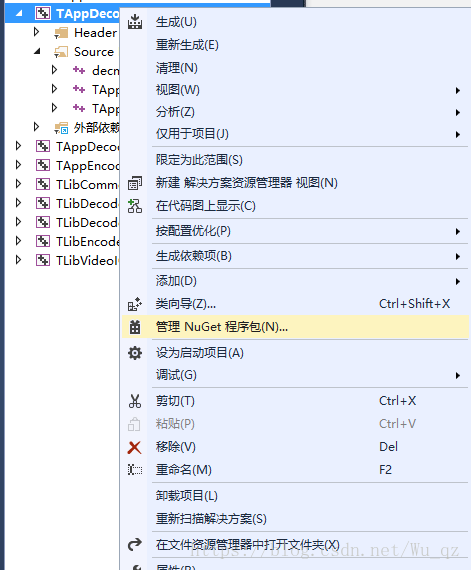The width and height of the screenshot is (471, 570).
Task: Click the TLibComm project icon
Action: [x=43, y=184]
